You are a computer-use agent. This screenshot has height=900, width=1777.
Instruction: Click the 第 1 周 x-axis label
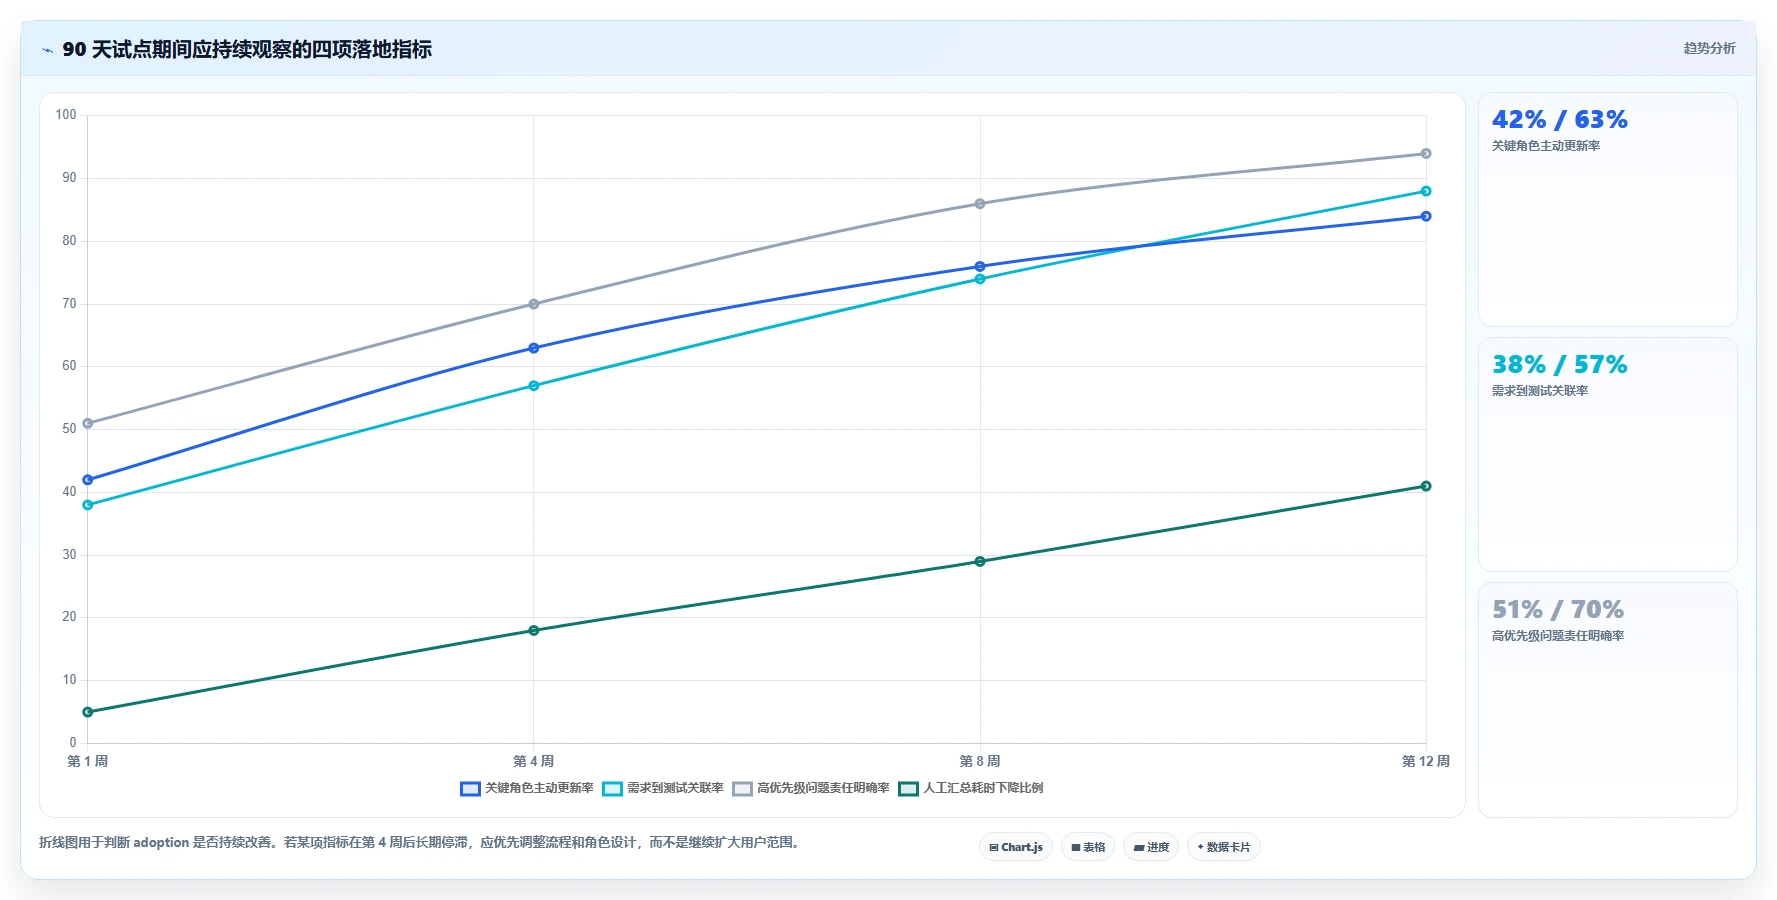[x=88, y=762]
